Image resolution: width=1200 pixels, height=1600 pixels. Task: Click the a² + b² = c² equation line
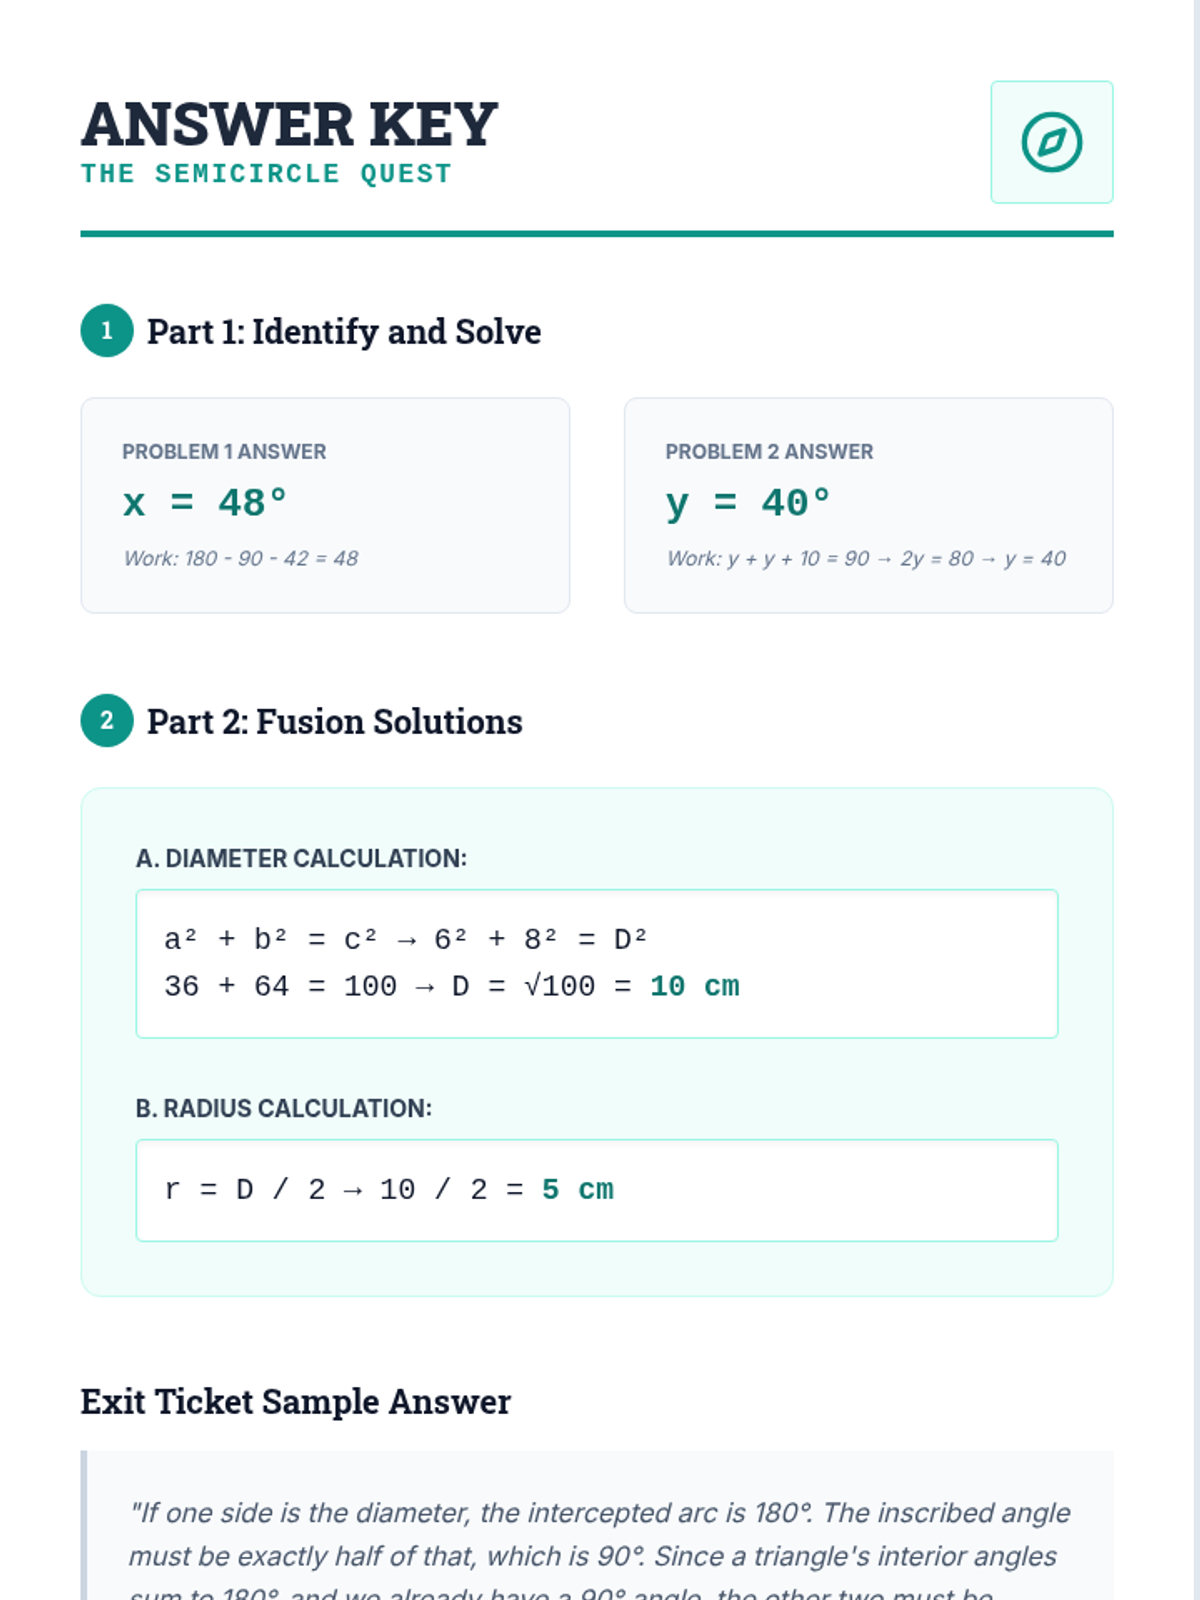pyautogui.click(x=406, y=940)
